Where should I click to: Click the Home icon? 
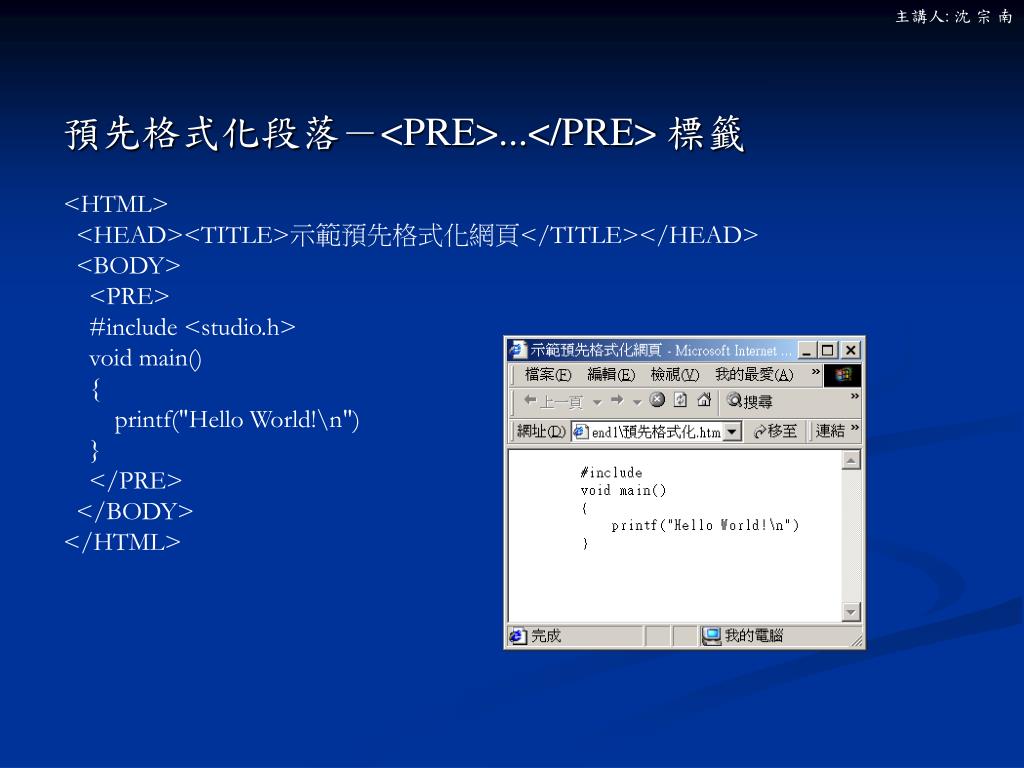(704, 400)
